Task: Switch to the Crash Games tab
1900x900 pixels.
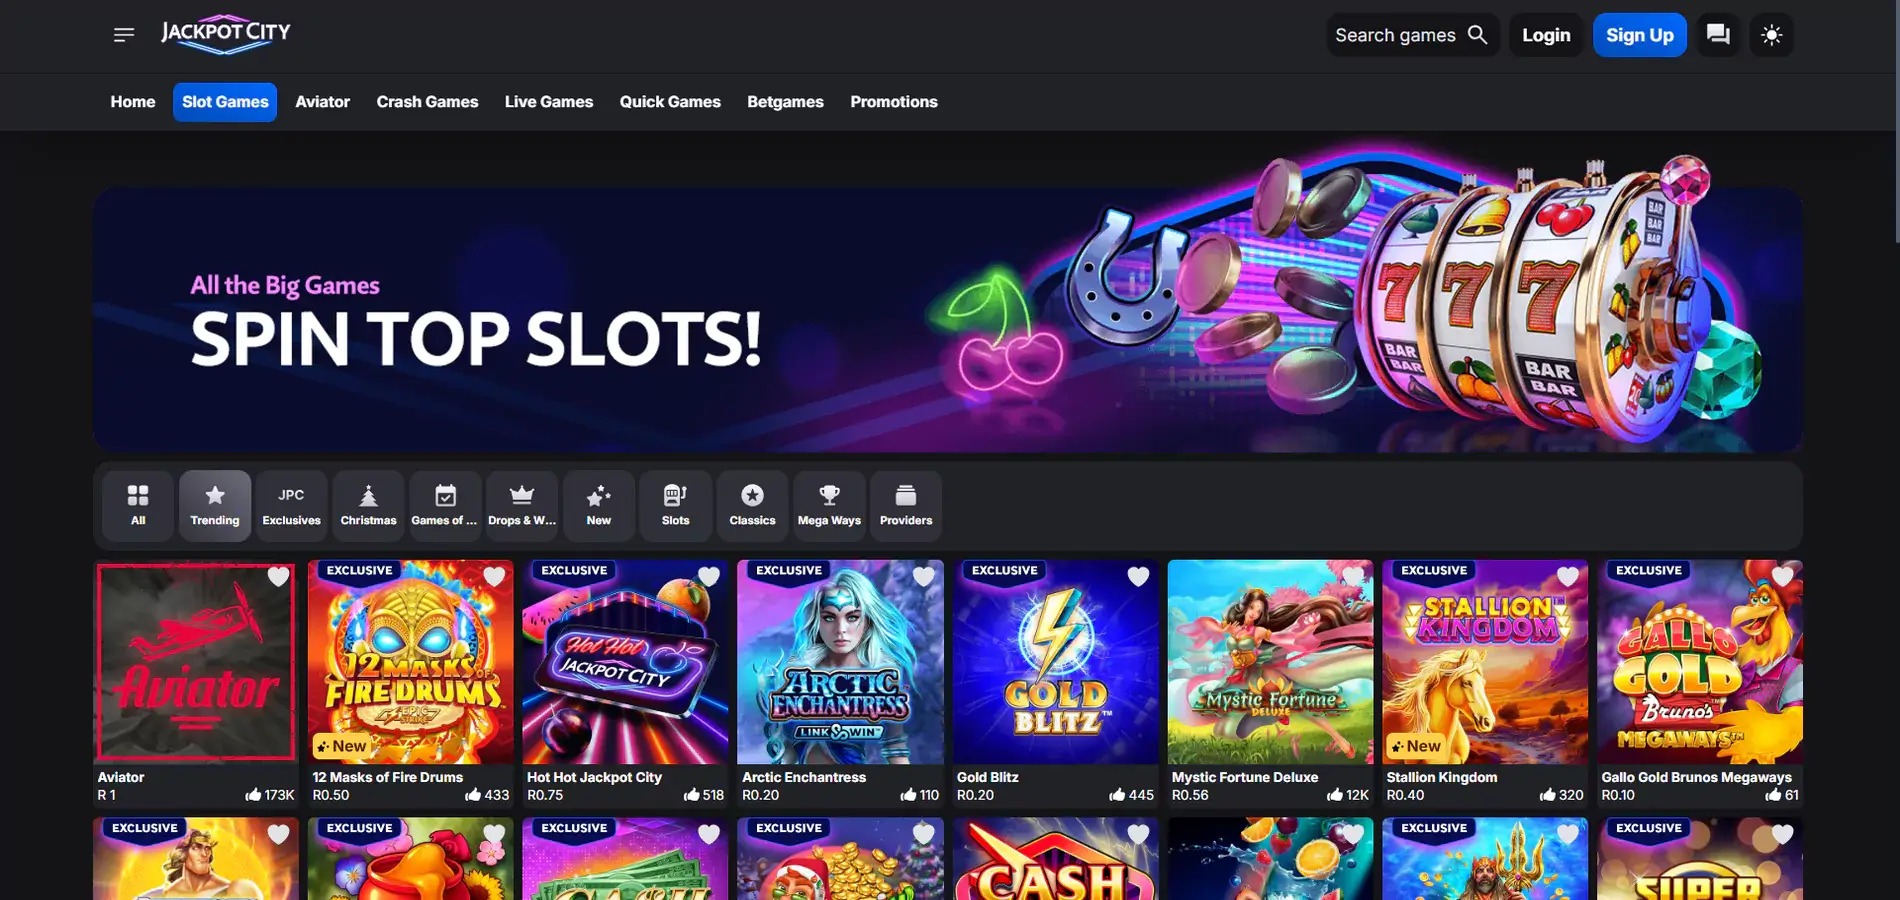Action: tap(427, 102)
